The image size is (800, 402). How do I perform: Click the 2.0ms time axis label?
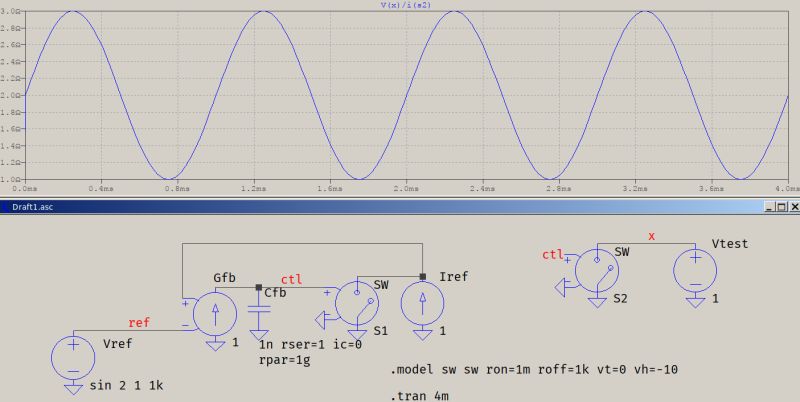[406, 189]
